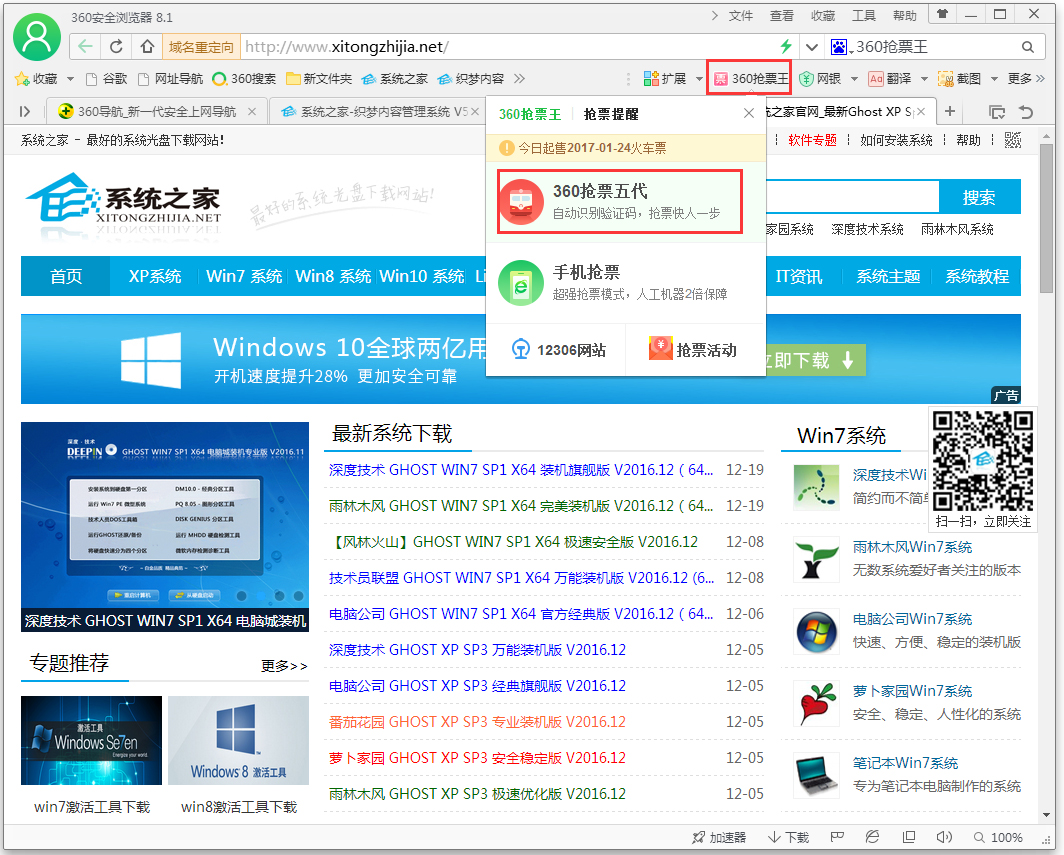Go back with the browser back arrow
This screenshot has height=855, width=1064.
[x=85, y=47]
